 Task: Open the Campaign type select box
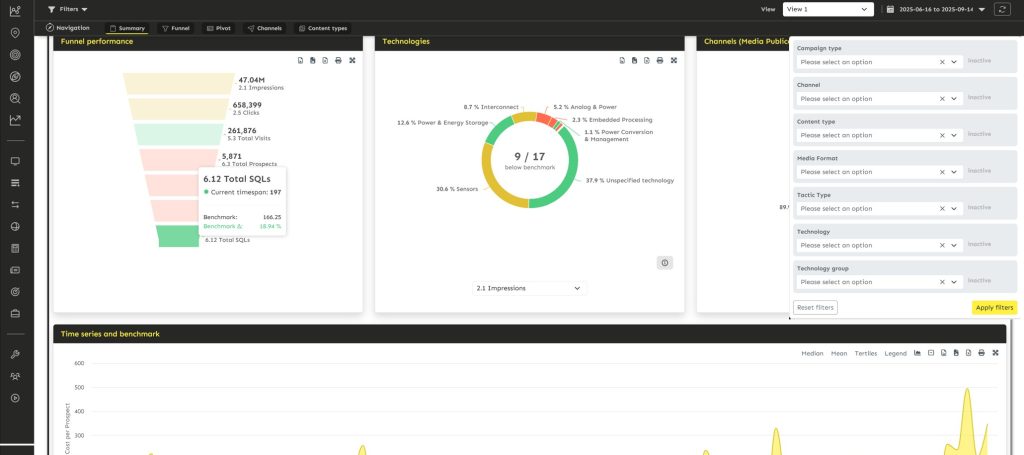coord(879,62)
